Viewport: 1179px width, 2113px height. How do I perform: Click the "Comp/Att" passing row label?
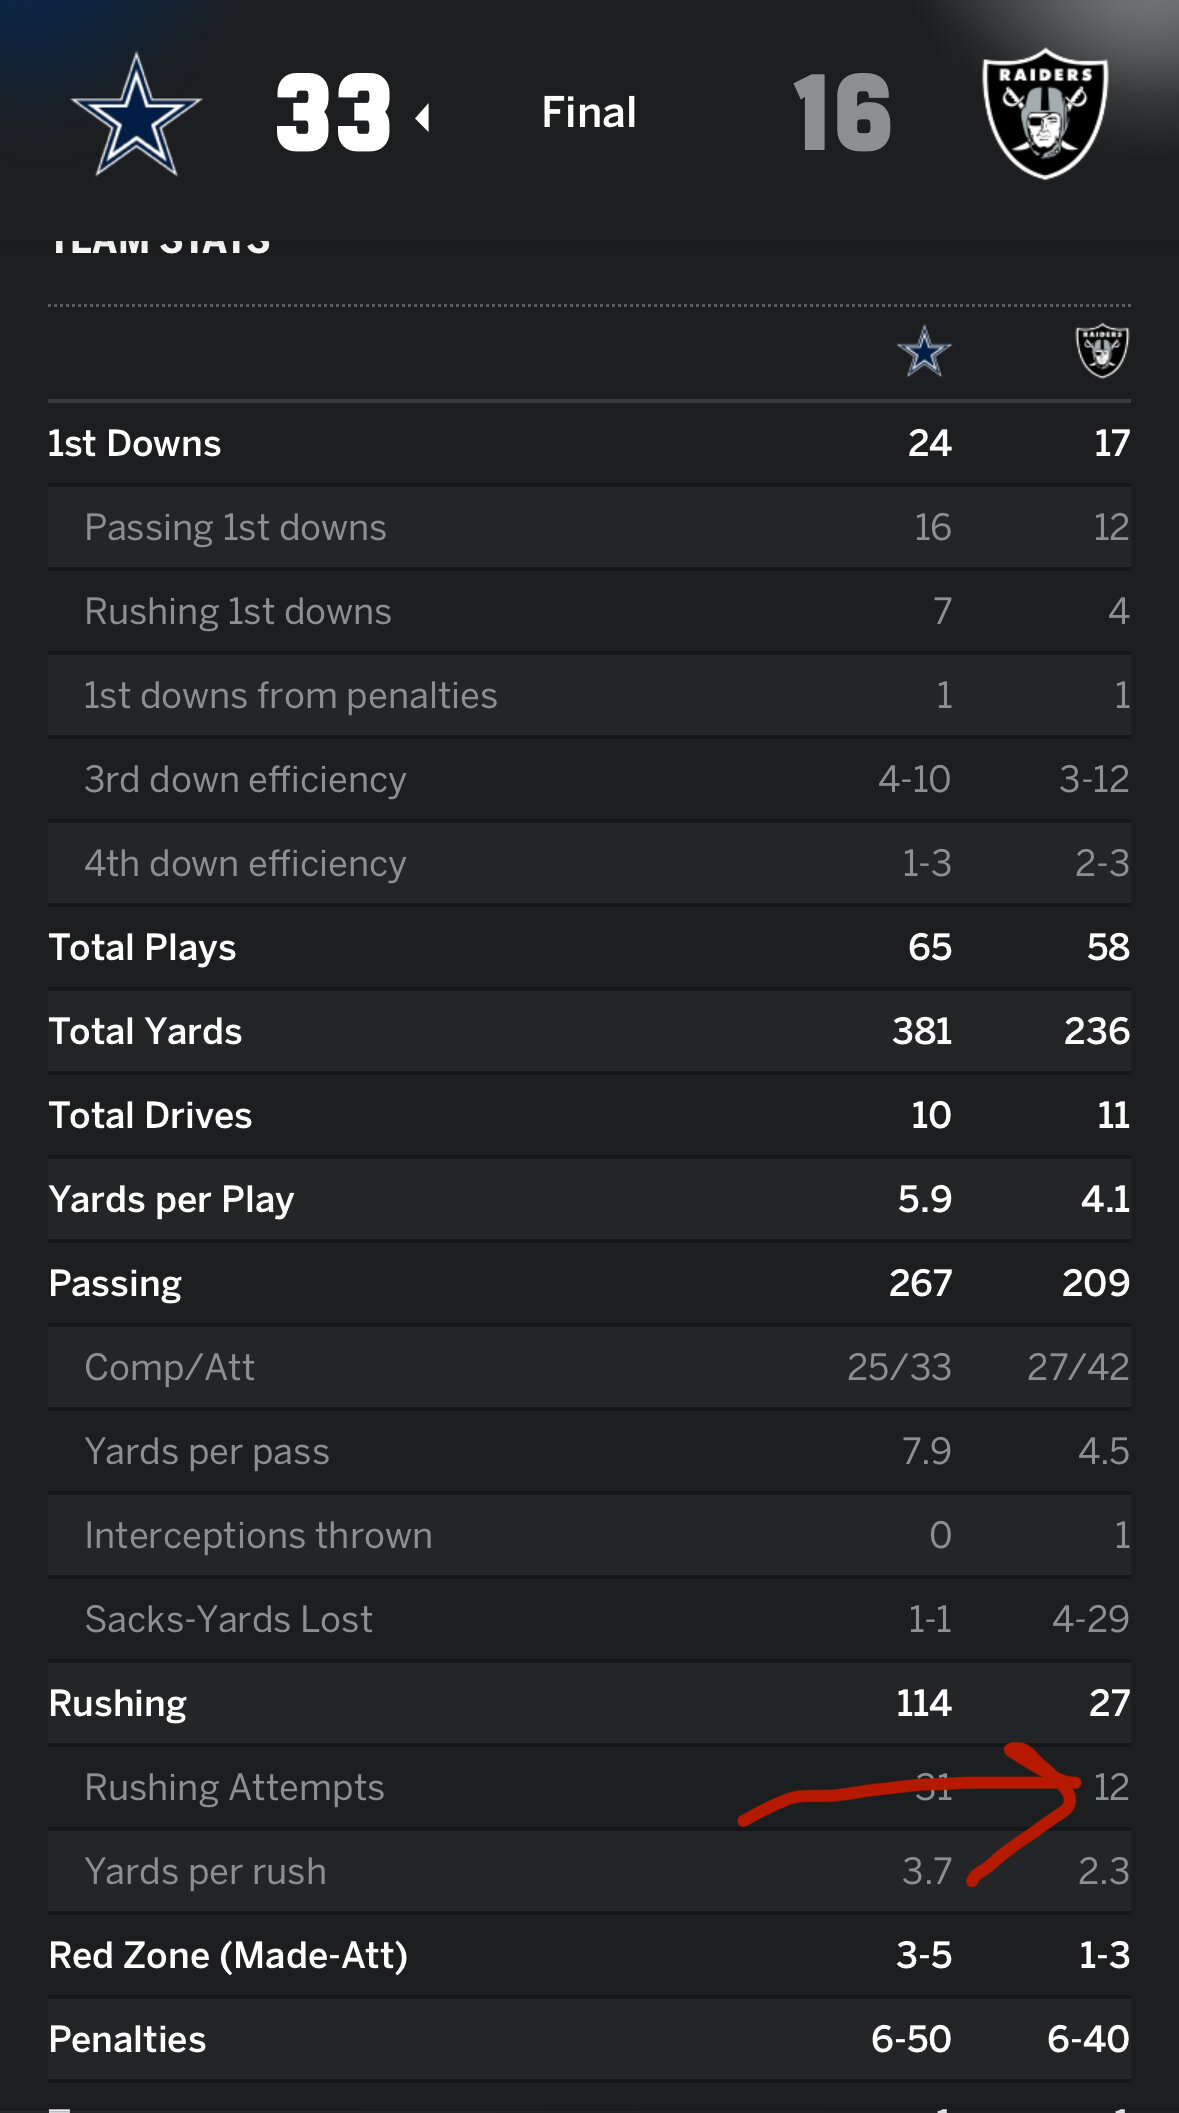pos(170,1368)
